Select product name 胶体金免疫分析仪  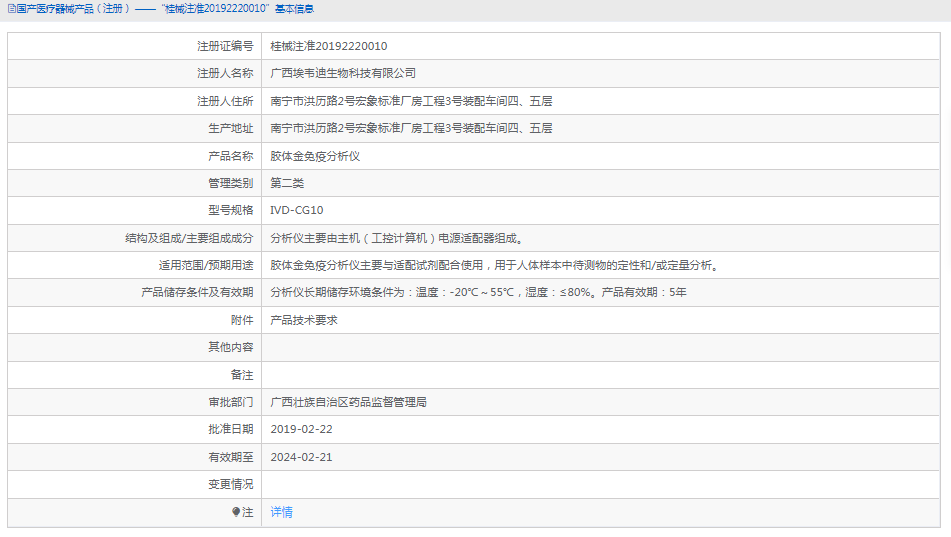(315, 157)
